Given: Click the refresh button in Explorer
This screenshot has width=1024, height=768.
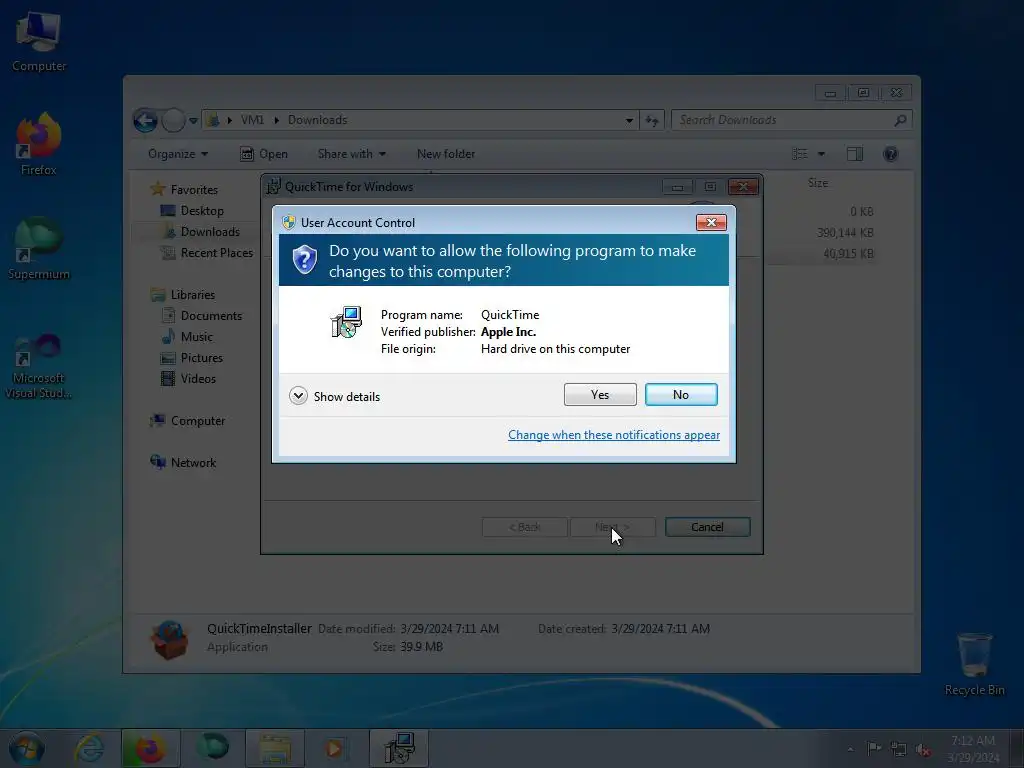Looking at the screenshot, I should tap(652, 120).
